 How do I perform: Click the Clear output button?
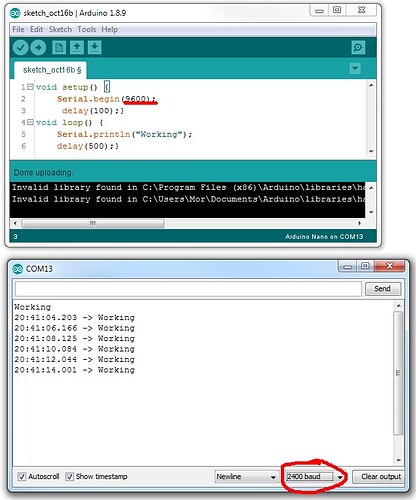click(x=380, y=477)
